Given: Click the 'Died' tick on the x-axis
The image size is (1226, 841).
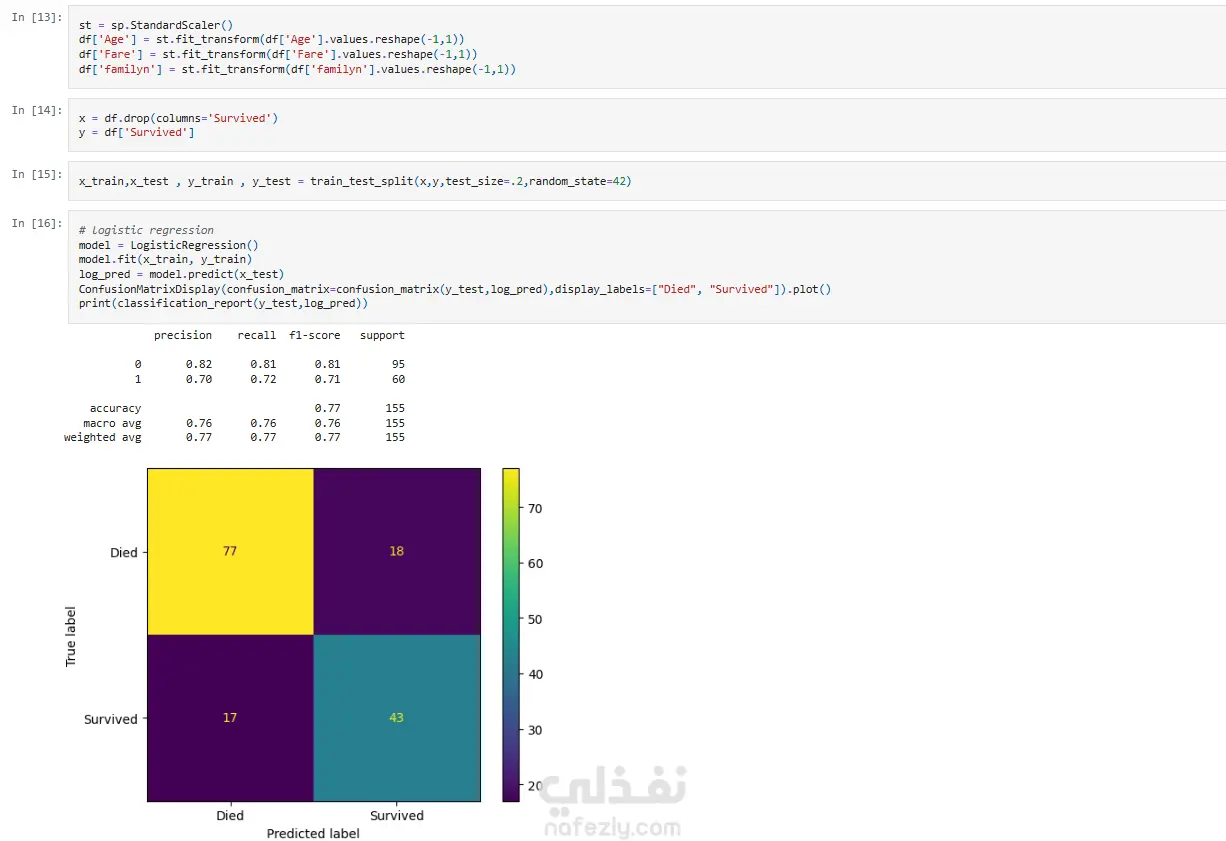Looking at the screenshot, I should pyautogui.click(x=230, y=815).
